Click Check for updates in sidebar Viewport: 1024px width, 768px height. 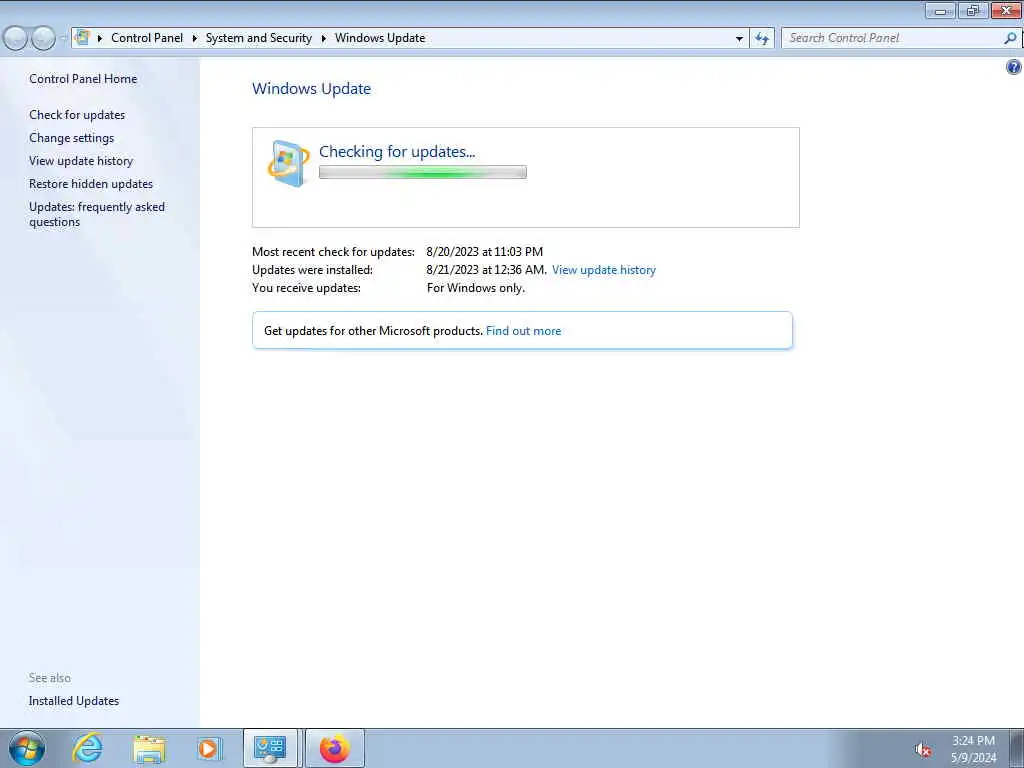pos(77,115)
